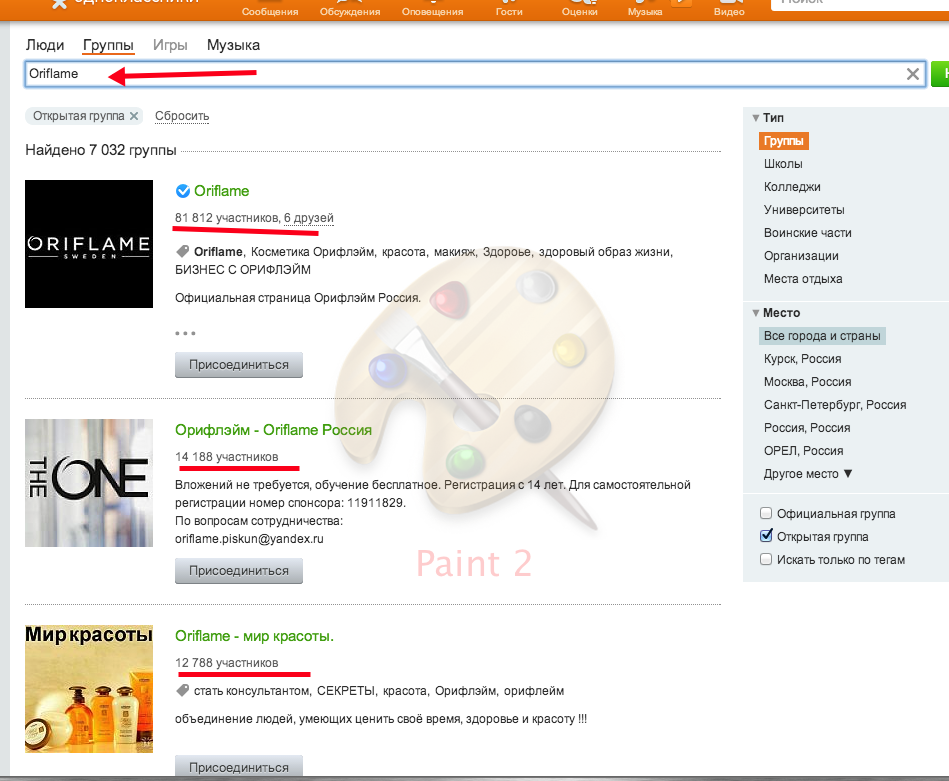Click the 12 788 участников text
949x781 pixels.
226,663
